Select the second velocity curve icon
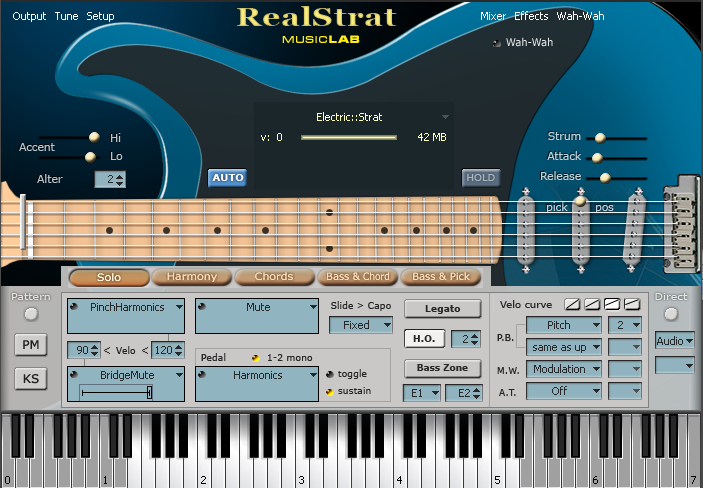 pos(592,305)
